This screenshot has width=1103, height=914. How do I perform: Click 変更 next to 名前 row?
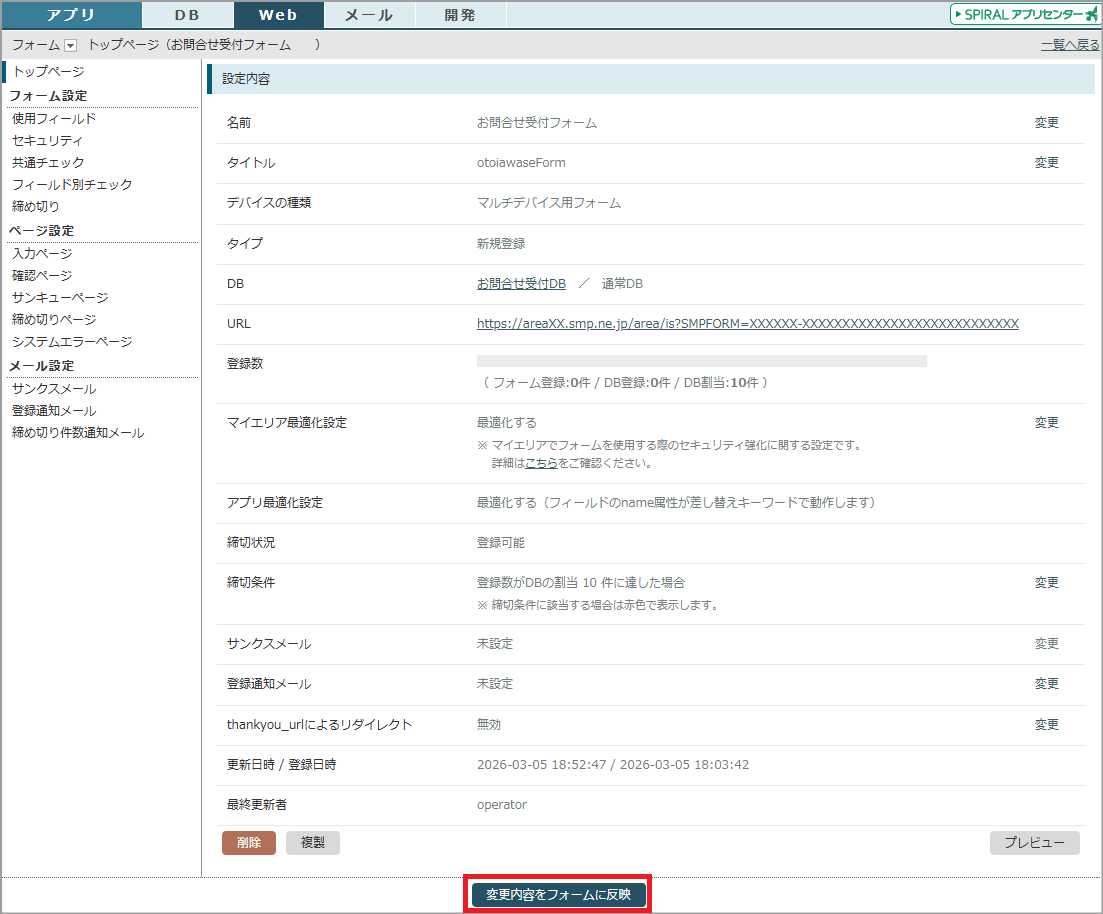click(1046, 123)
